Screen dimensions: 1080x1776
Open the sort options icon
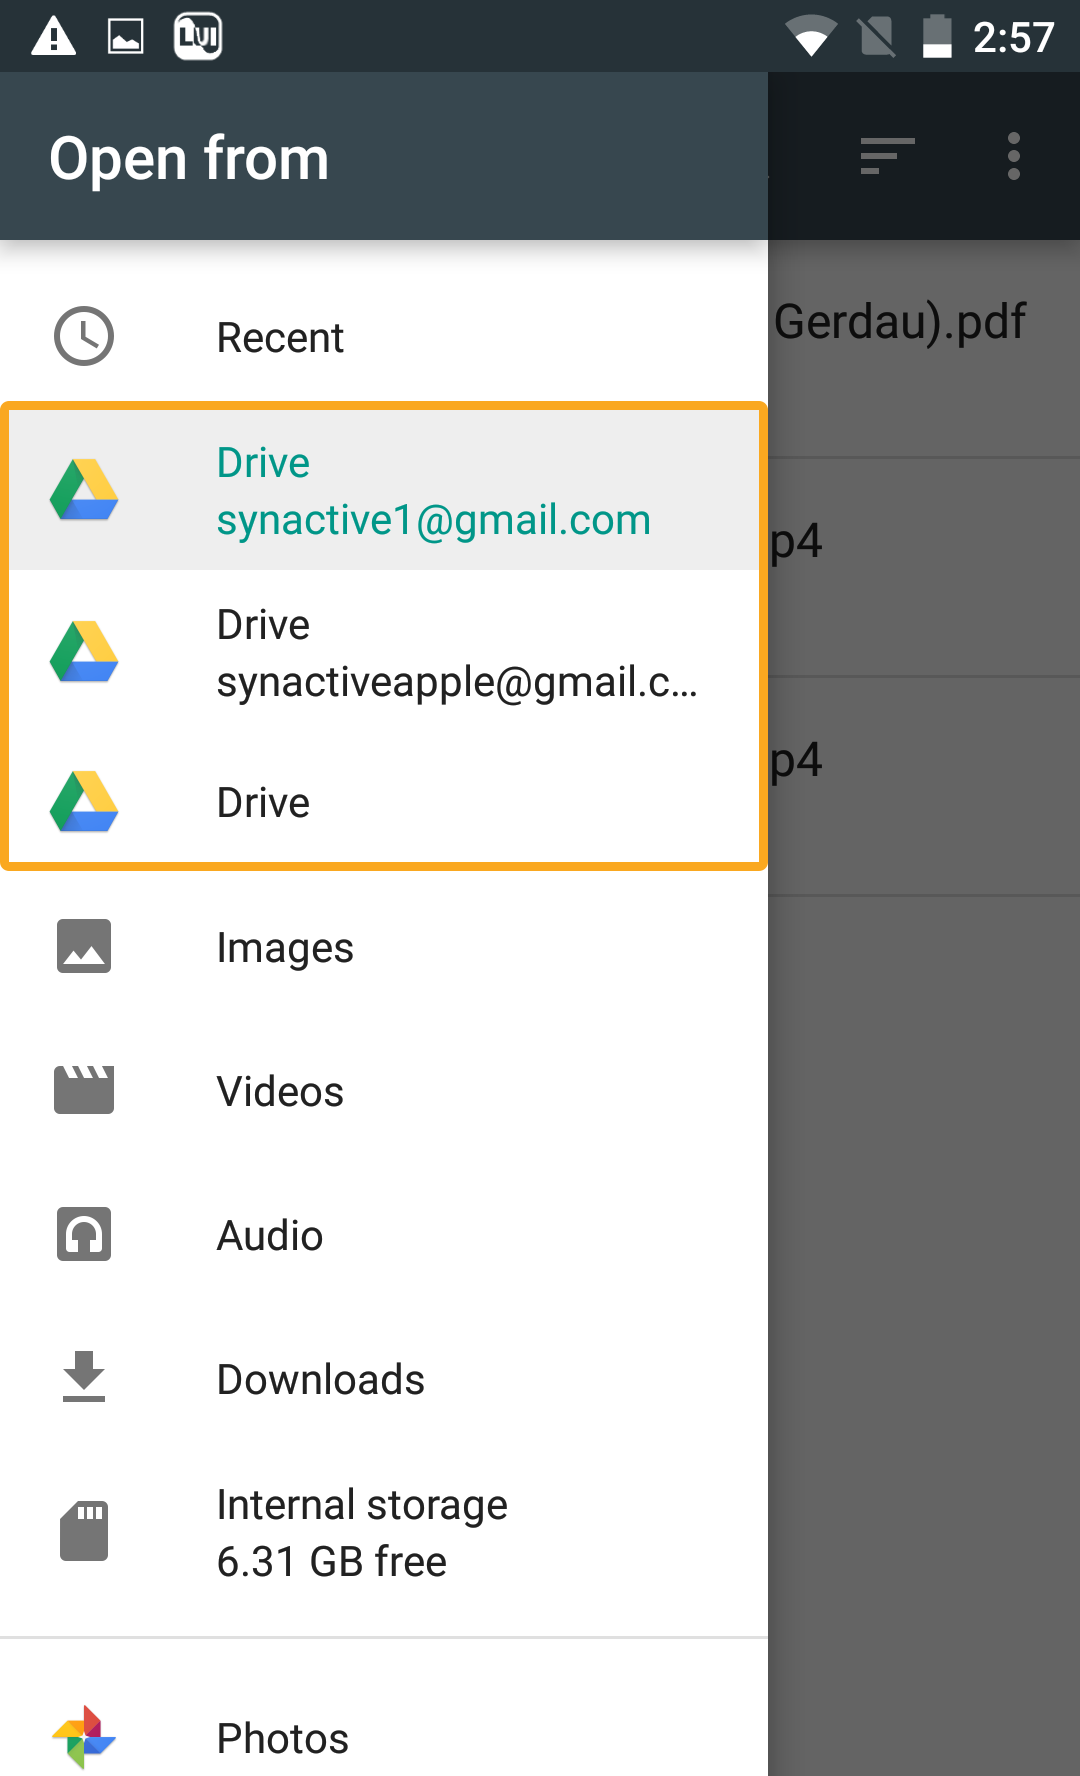[887, 156]
